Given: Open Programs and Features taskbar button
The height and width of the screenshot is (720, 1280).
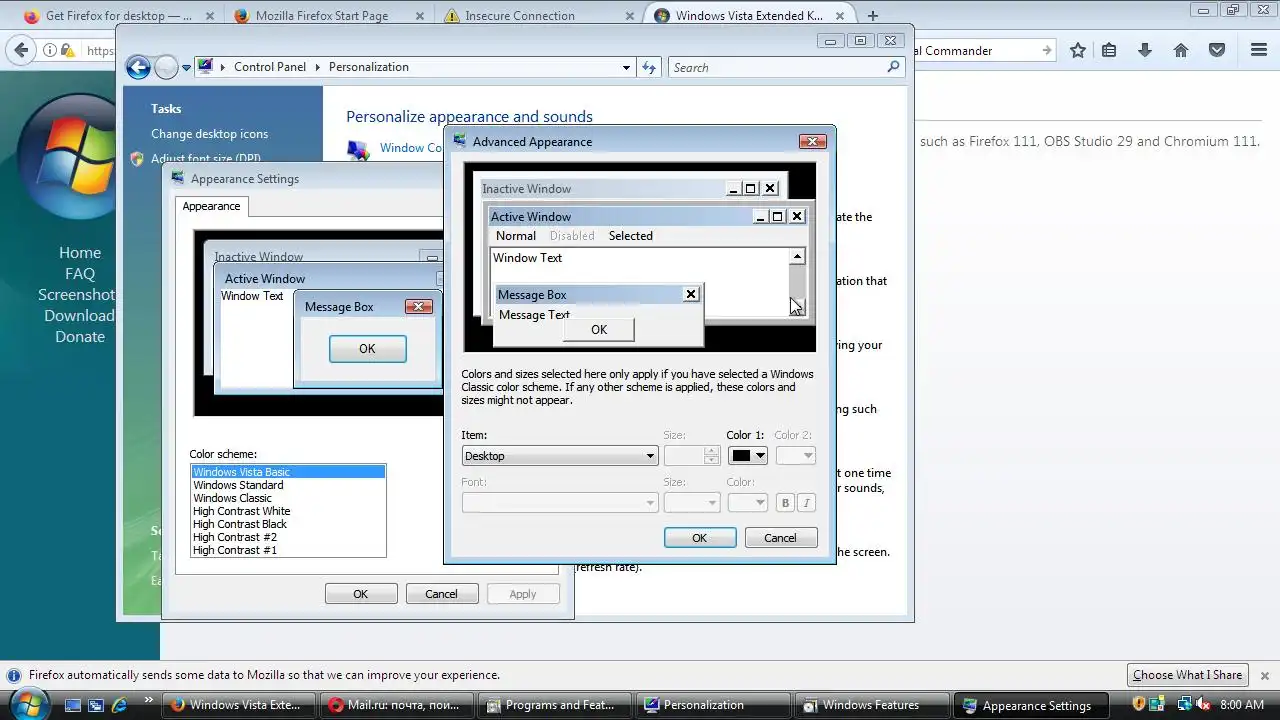Looking at the screenshot, I should [554, 705].
